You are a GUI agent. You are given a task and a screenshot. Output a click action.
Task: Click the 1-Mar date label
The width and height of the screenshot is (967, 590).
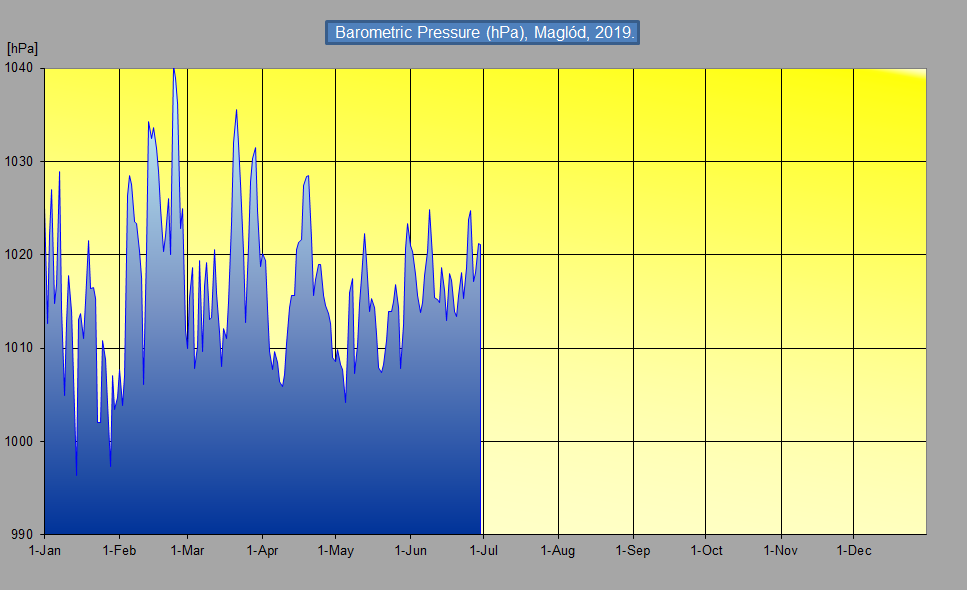(x=187, y=550)
